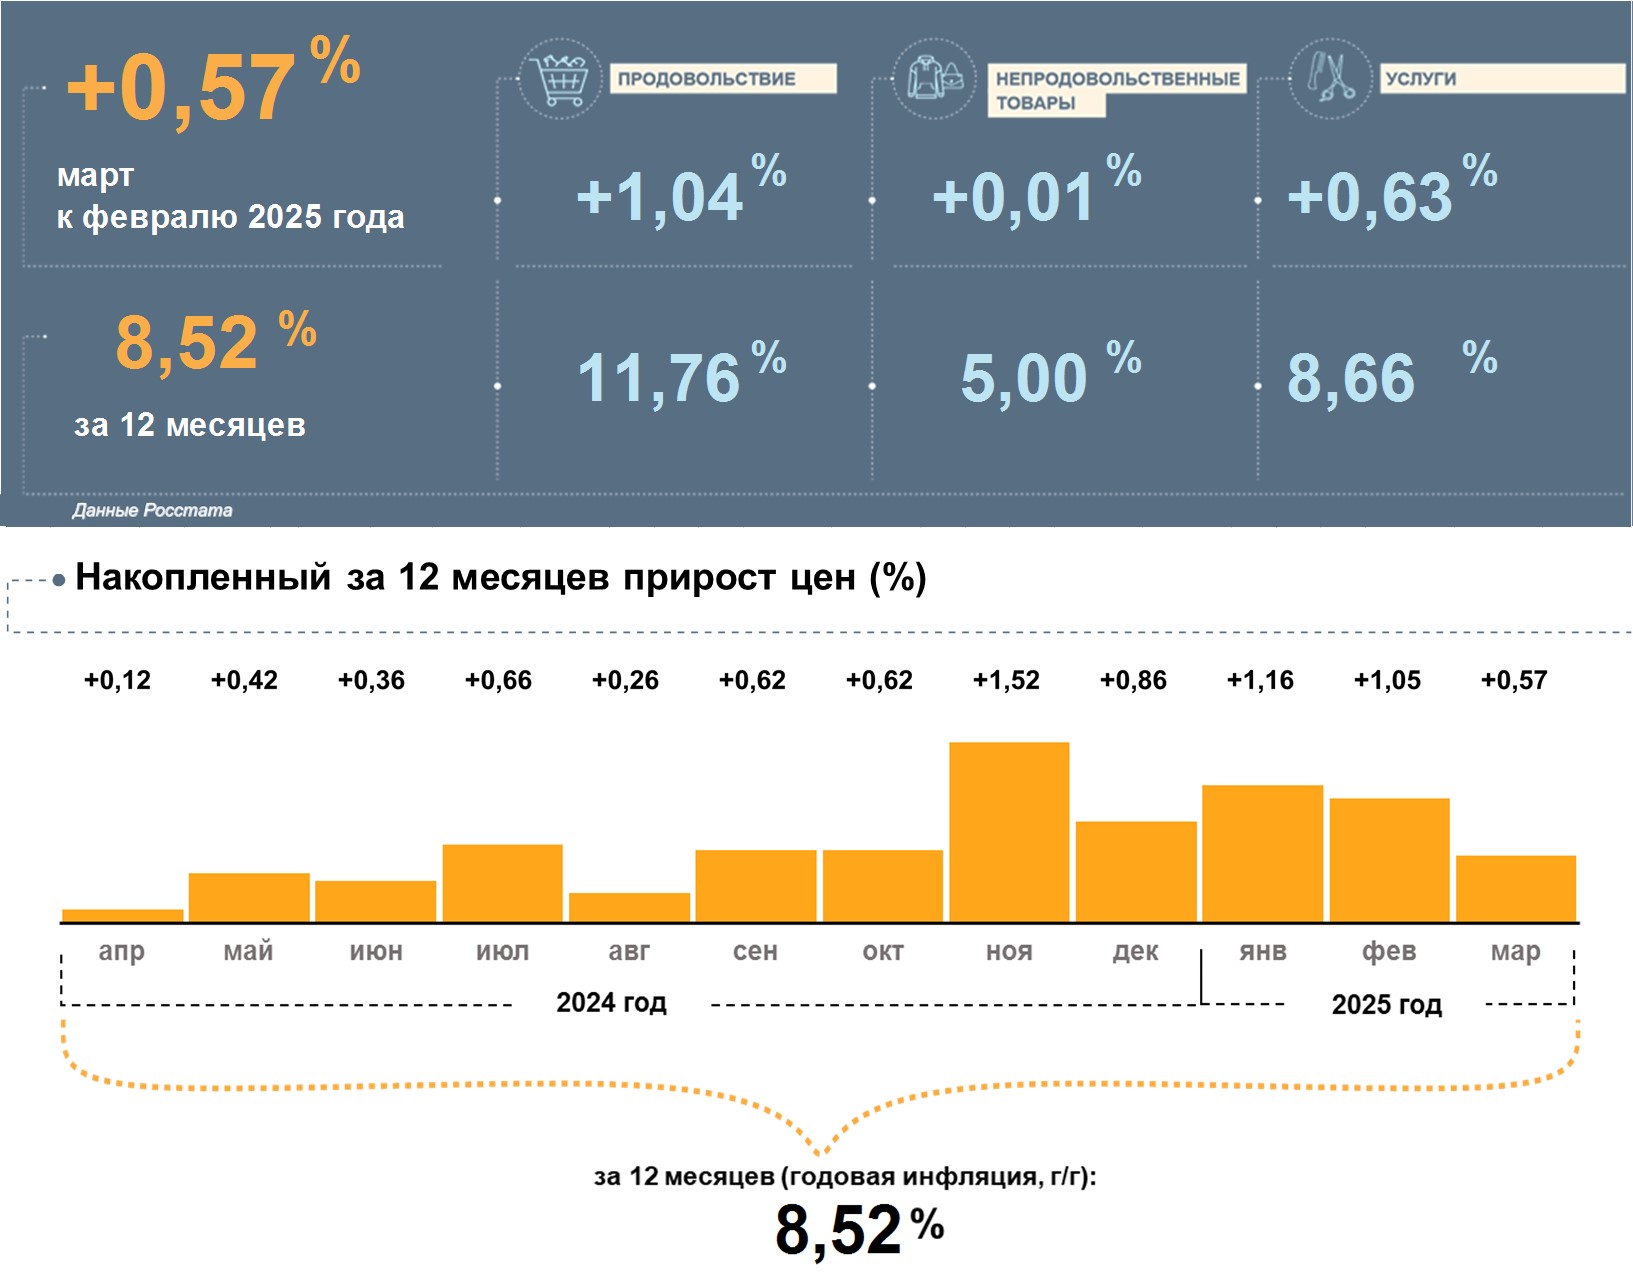This screenshot has width=1633, height=1285.
Task: Select the ПРОДОВОЛЬСТВИЕ label
Action: point(723,79)
